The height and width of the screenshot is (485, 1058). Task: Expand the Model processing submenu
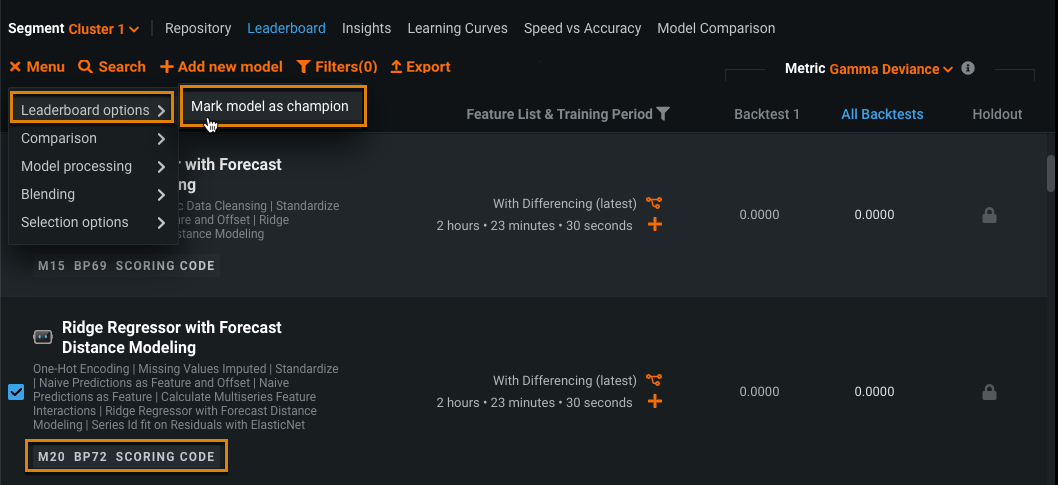(x=93, y=166)
